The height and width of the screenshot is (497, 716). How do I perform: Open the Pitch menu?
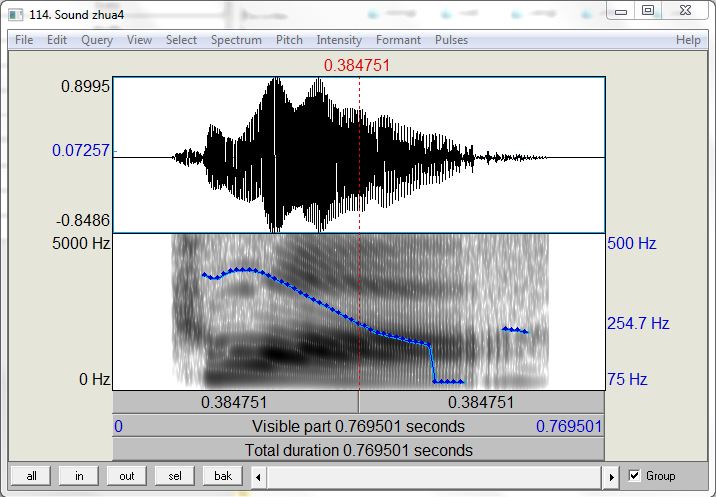(289, 40)
